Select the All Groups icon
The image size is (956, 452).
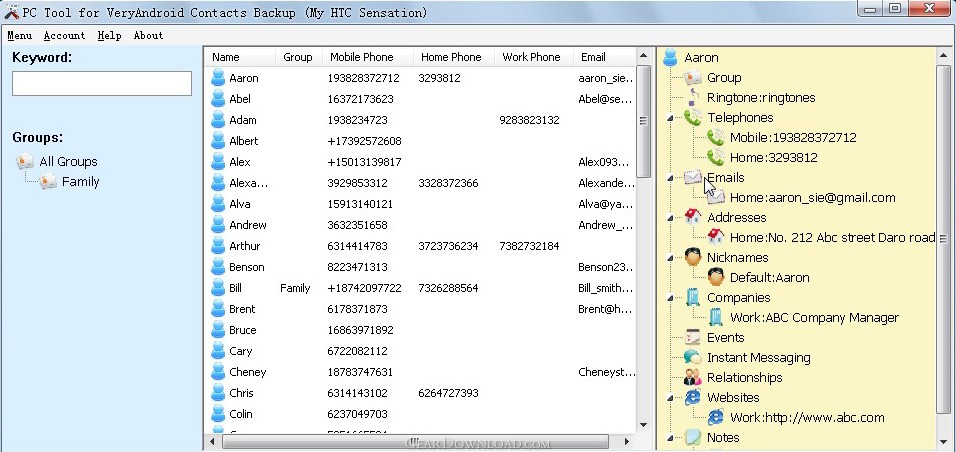click(25, 161)
